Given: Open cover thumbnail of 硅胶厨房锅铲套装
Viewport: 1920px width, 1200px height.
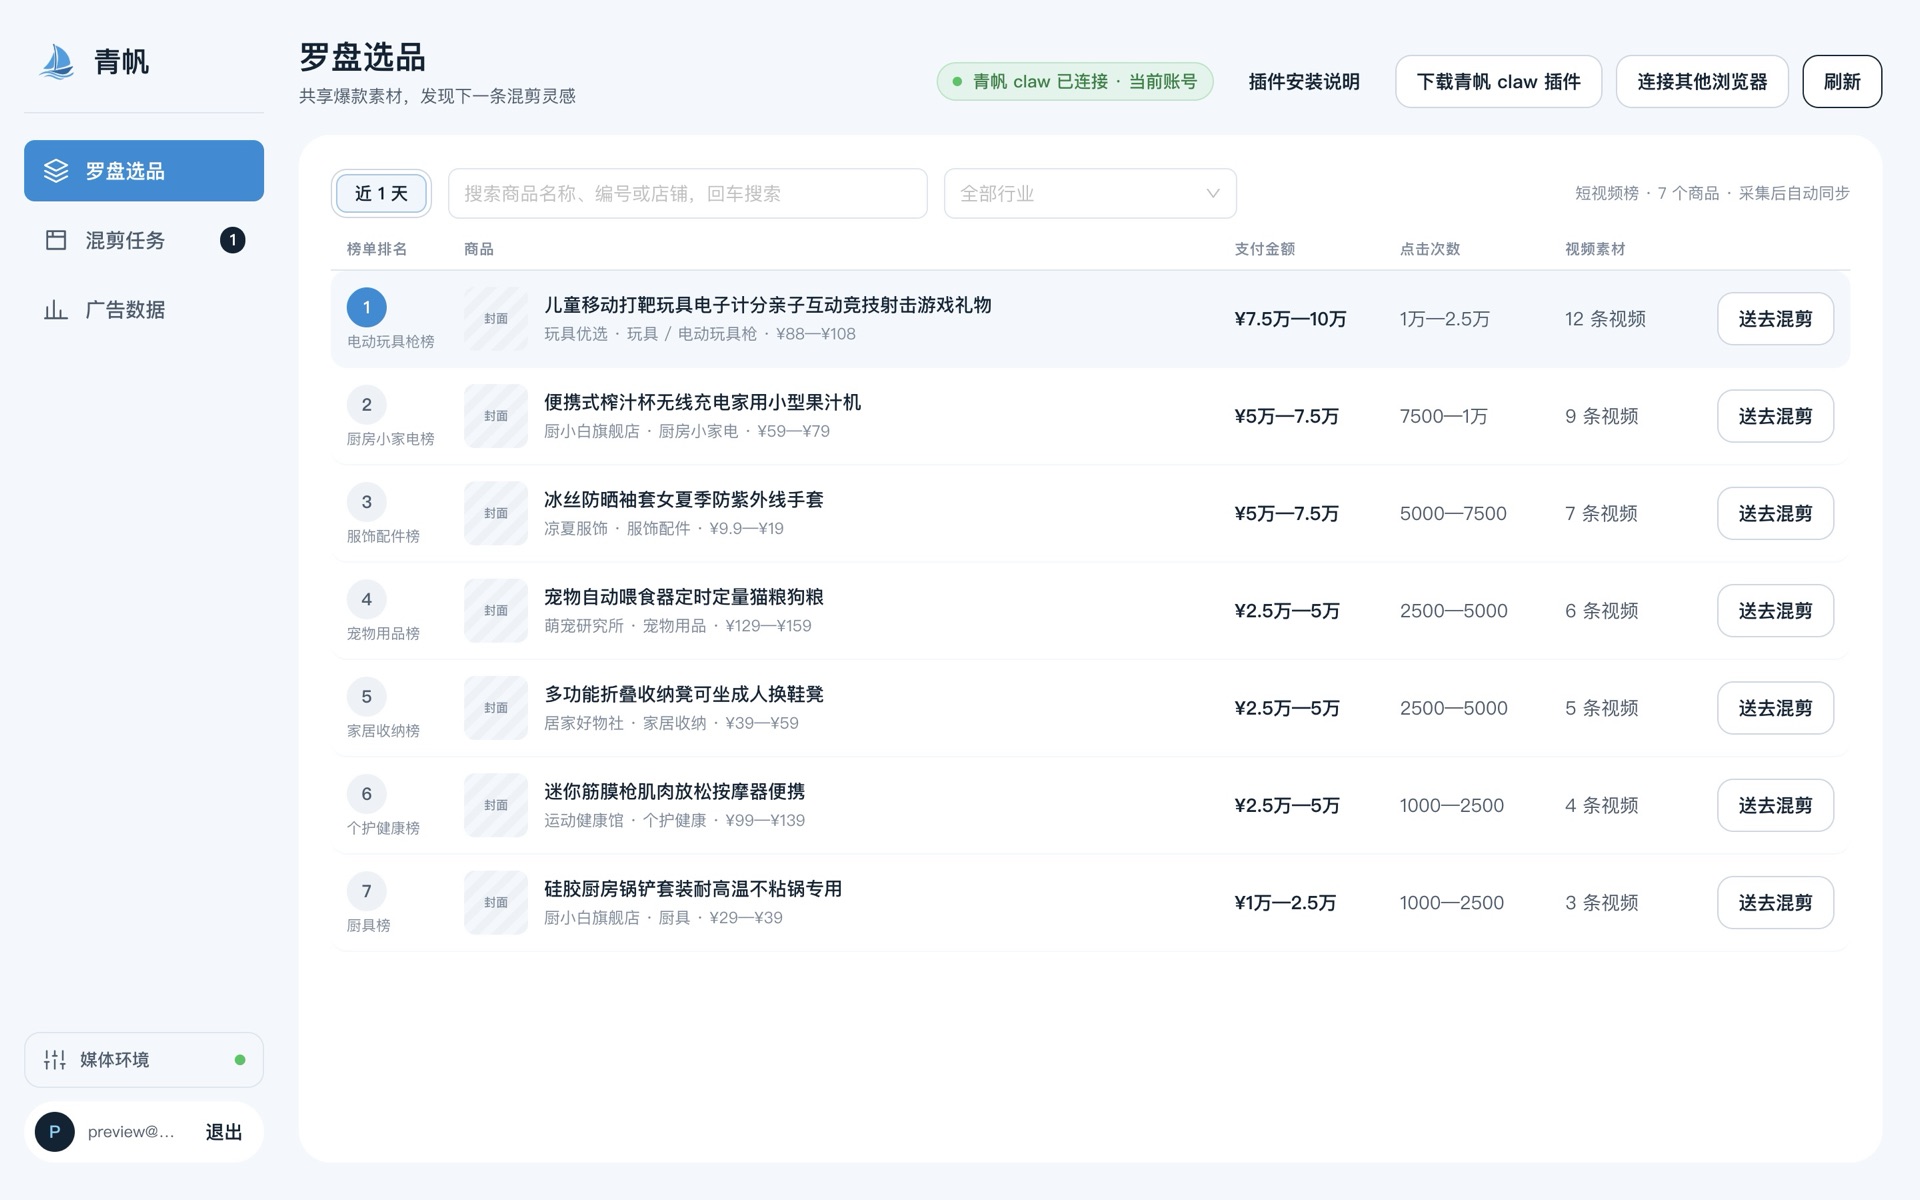Looking at the screenshot, I should coord(496,902).
